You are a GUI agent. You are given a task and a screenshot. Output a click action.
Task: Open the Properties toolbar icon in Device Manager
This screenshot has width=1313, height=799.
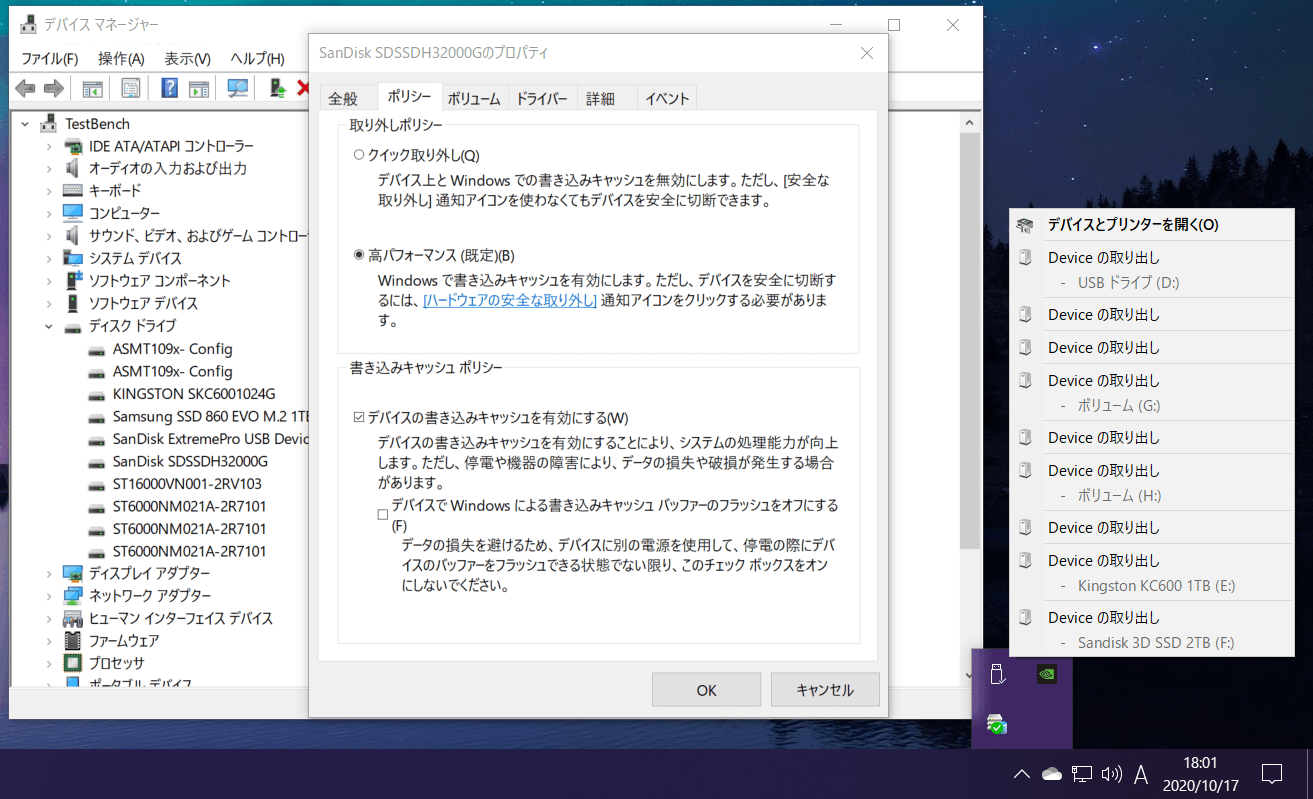tap(131, 89)
